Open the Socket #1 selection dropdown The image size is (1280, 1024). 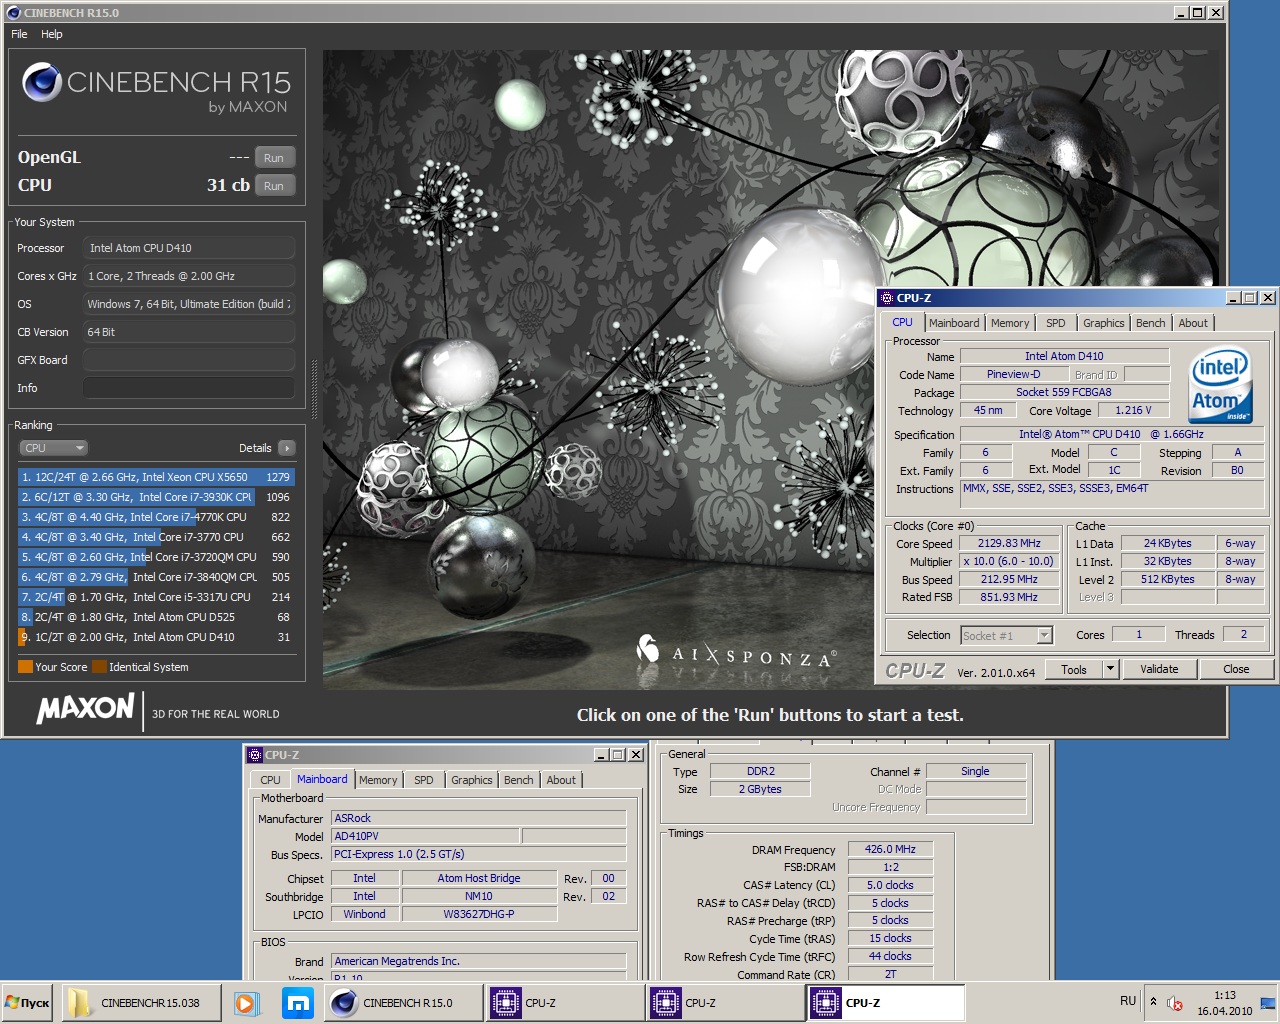point(1007,636)
